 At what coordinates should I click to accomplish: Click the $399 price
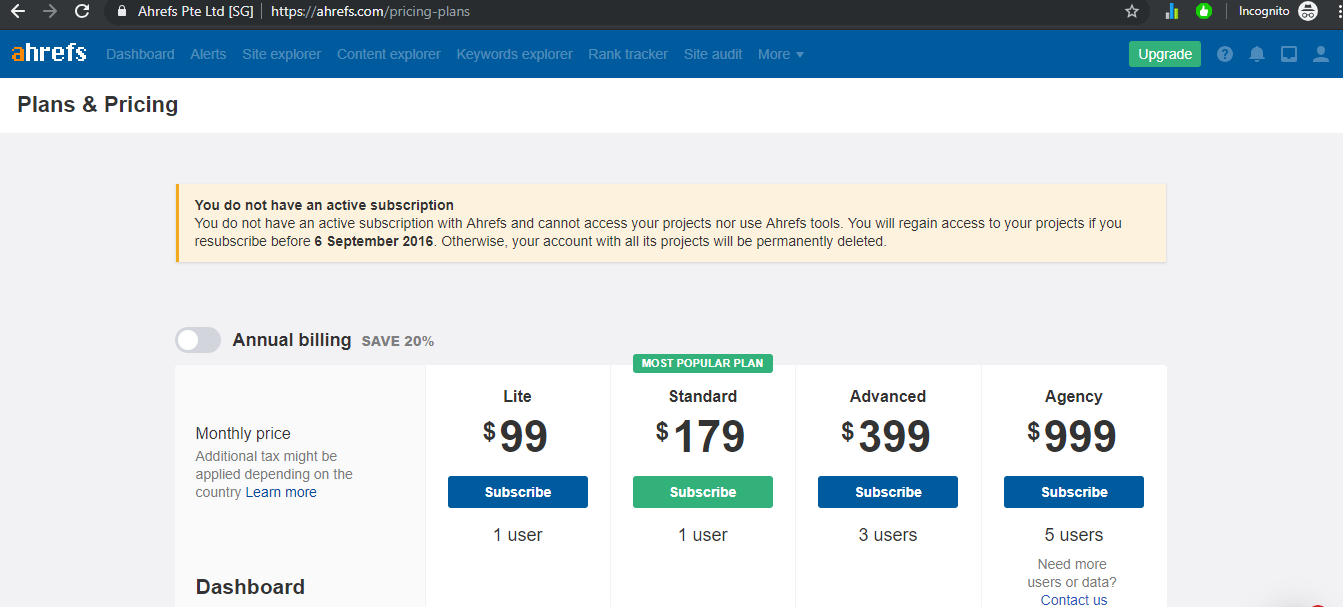pos(886,436)
